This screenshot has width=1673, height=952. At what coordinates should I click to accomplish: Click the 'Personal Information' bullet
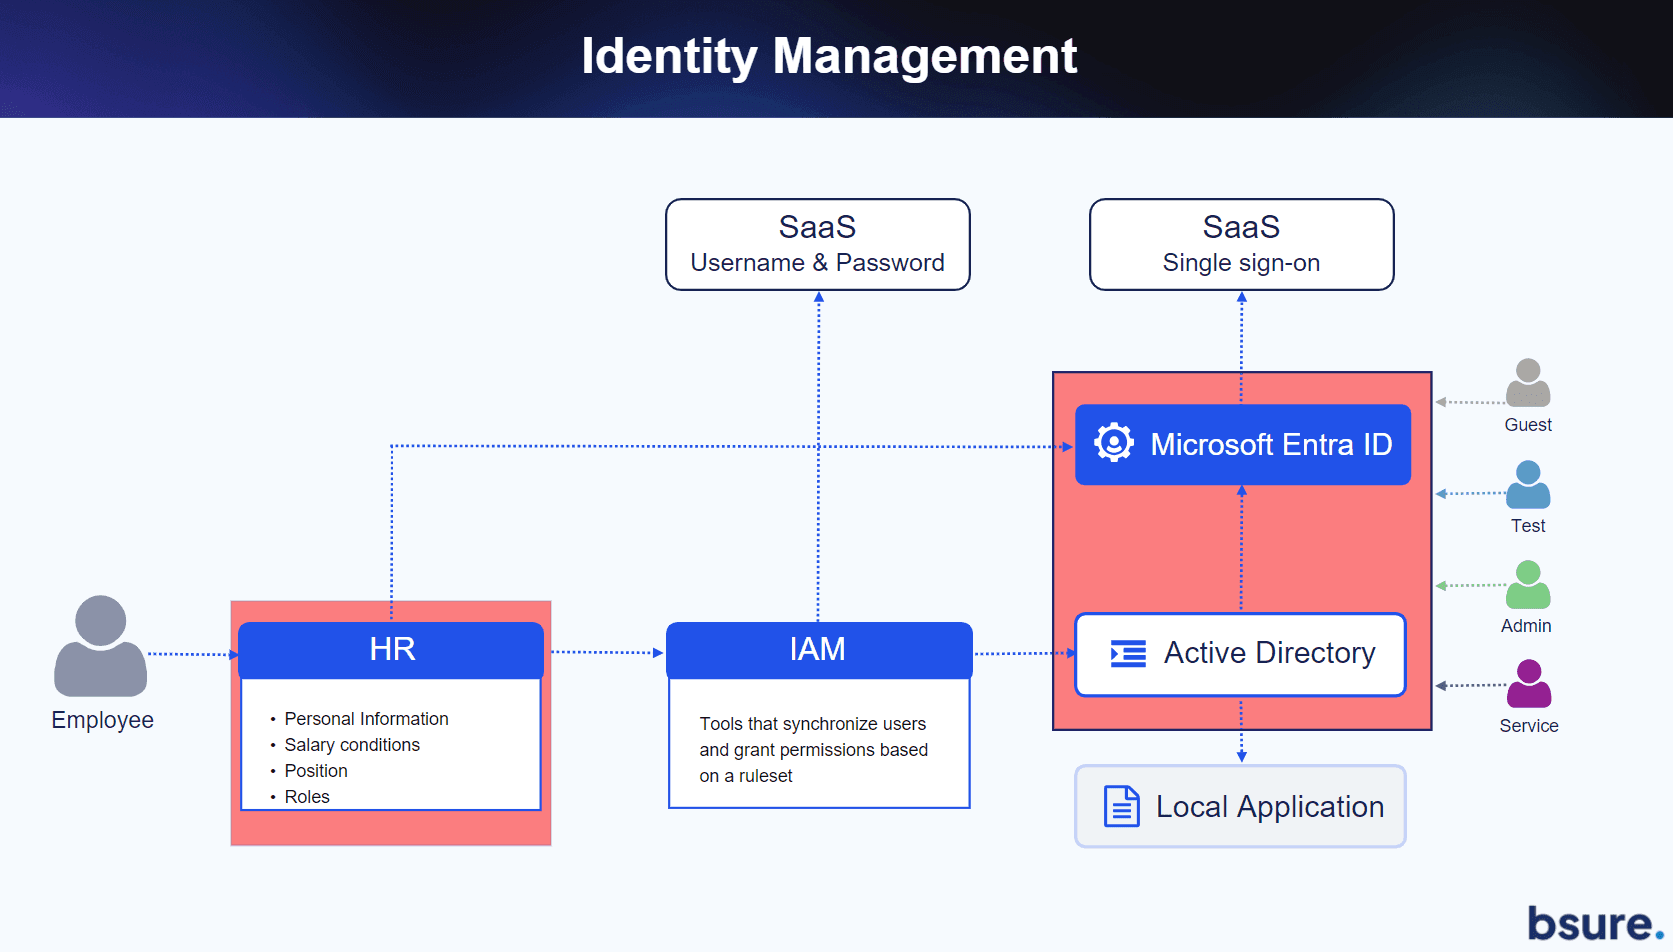366,719
